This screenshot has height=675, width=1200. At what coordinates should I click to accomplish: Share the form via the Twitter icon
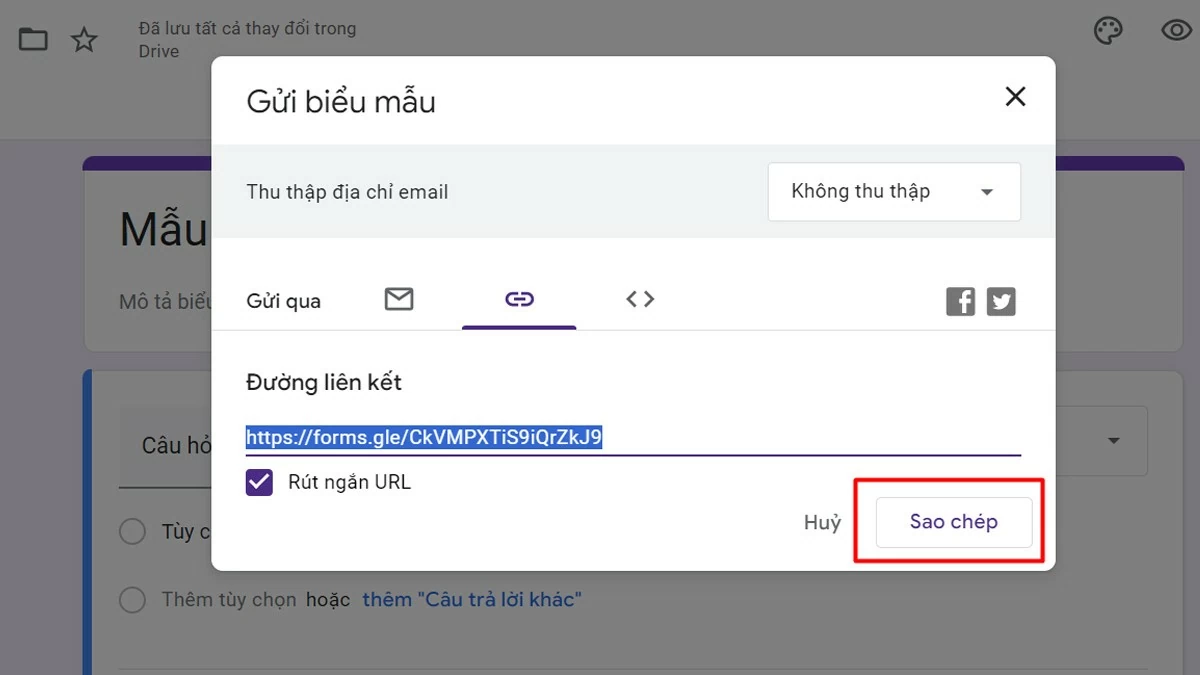point(1001,300)
